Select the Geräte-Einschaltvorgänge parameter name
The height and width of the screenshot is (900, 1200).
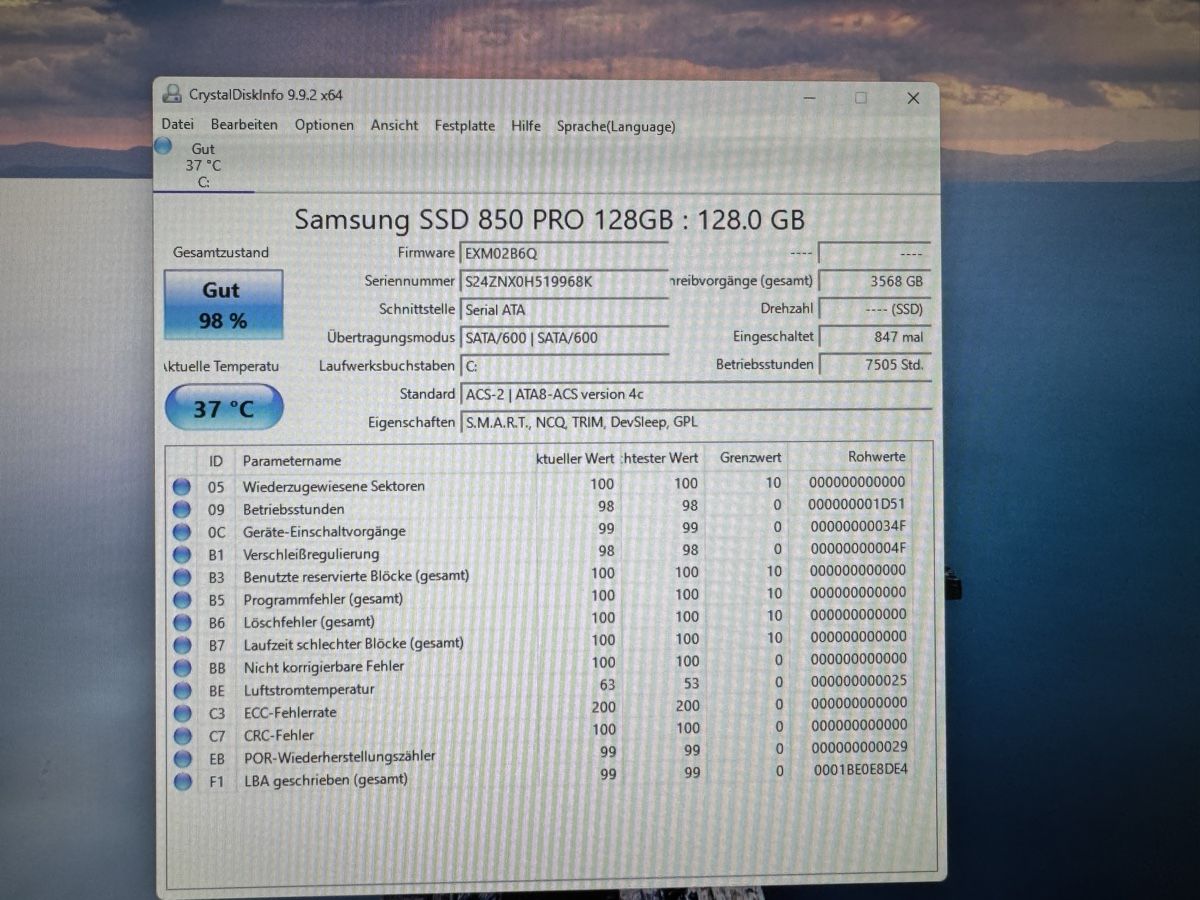pyautogui.click(x=324, y=531)
